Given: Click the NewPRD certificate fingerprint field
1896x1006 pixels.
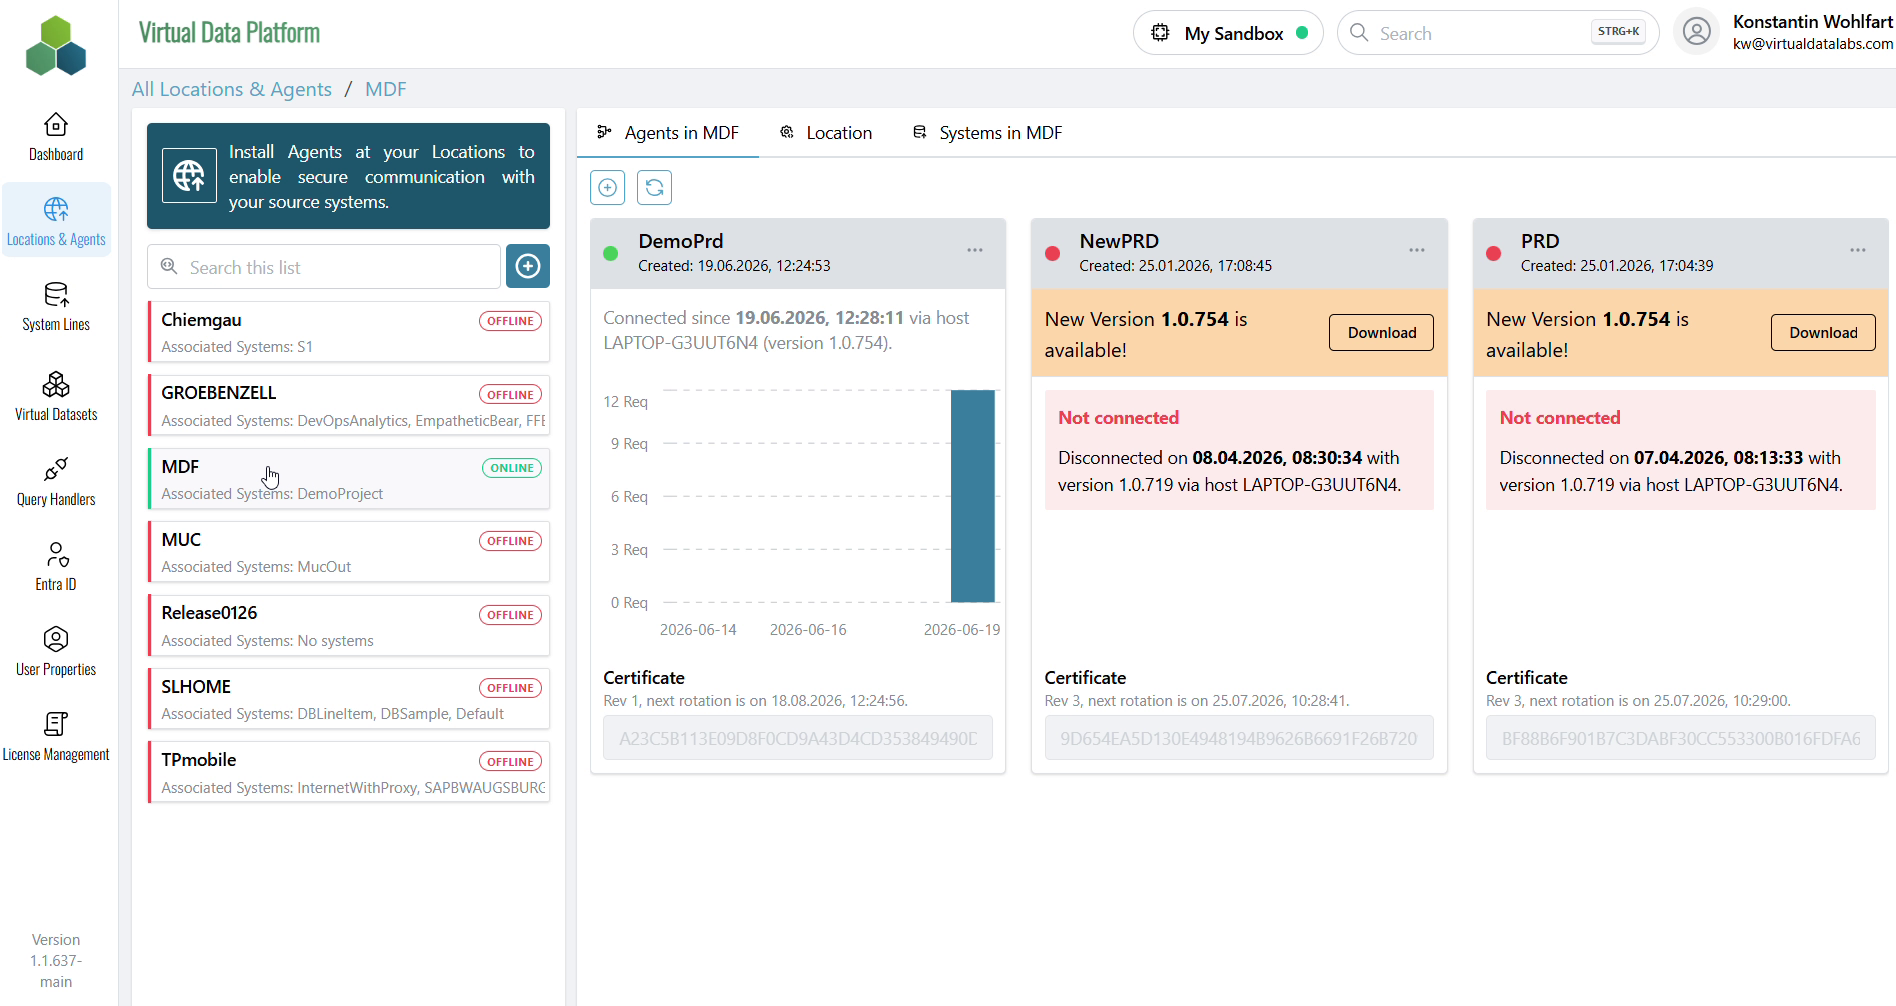Looking at the screenshot, I should click(x=1239, y=738).
